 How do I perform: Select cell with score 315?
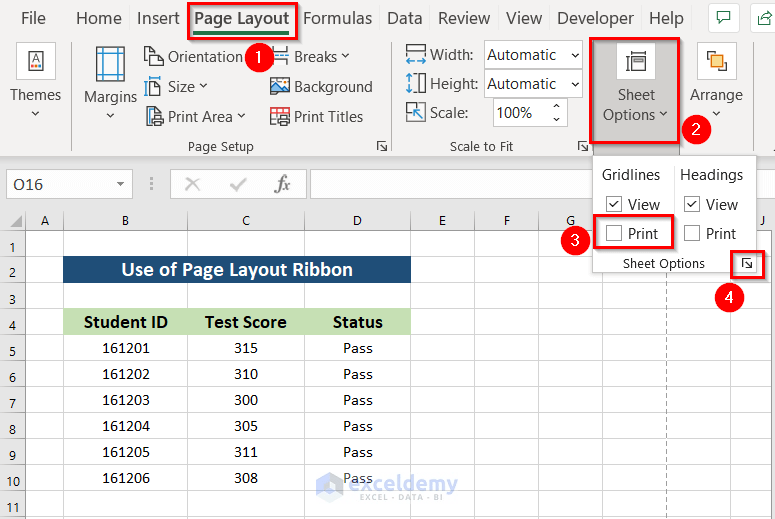click(x=246, y=348)
